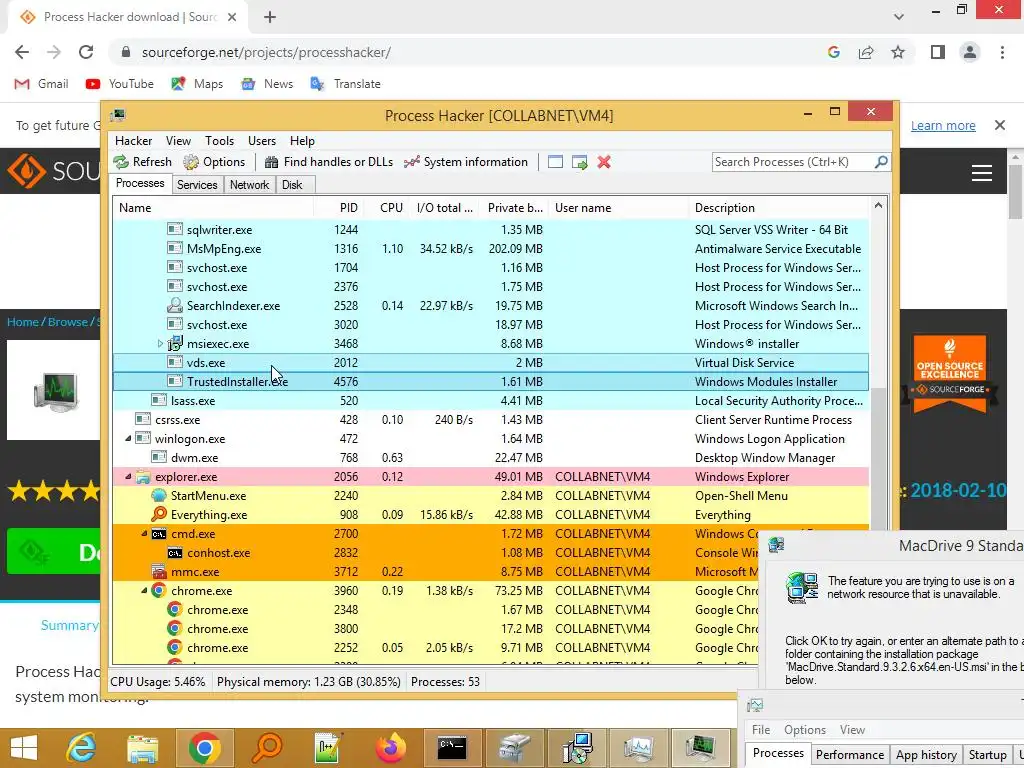Open System information graph window
Viewport: 1024px width, 768px height.
click(466, 162)
